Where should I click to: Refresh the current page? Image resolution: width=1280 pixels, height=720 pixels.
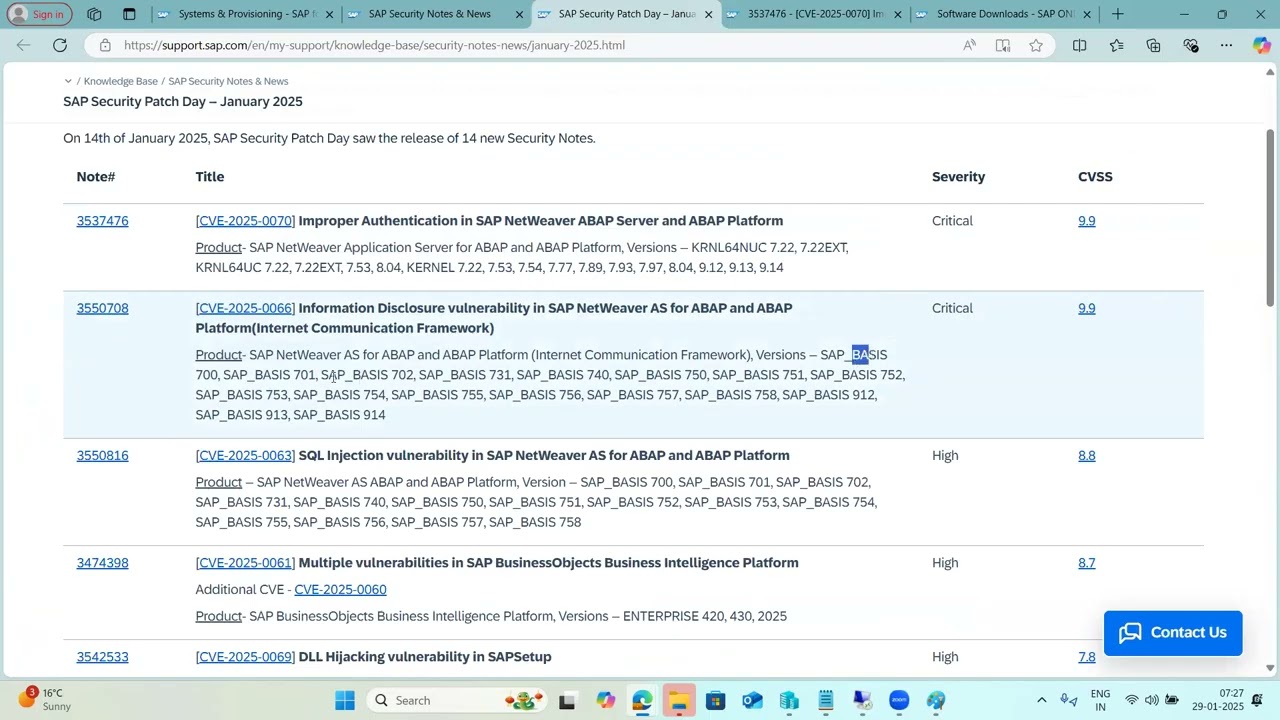pyautogui.click(x=60, y=45)
